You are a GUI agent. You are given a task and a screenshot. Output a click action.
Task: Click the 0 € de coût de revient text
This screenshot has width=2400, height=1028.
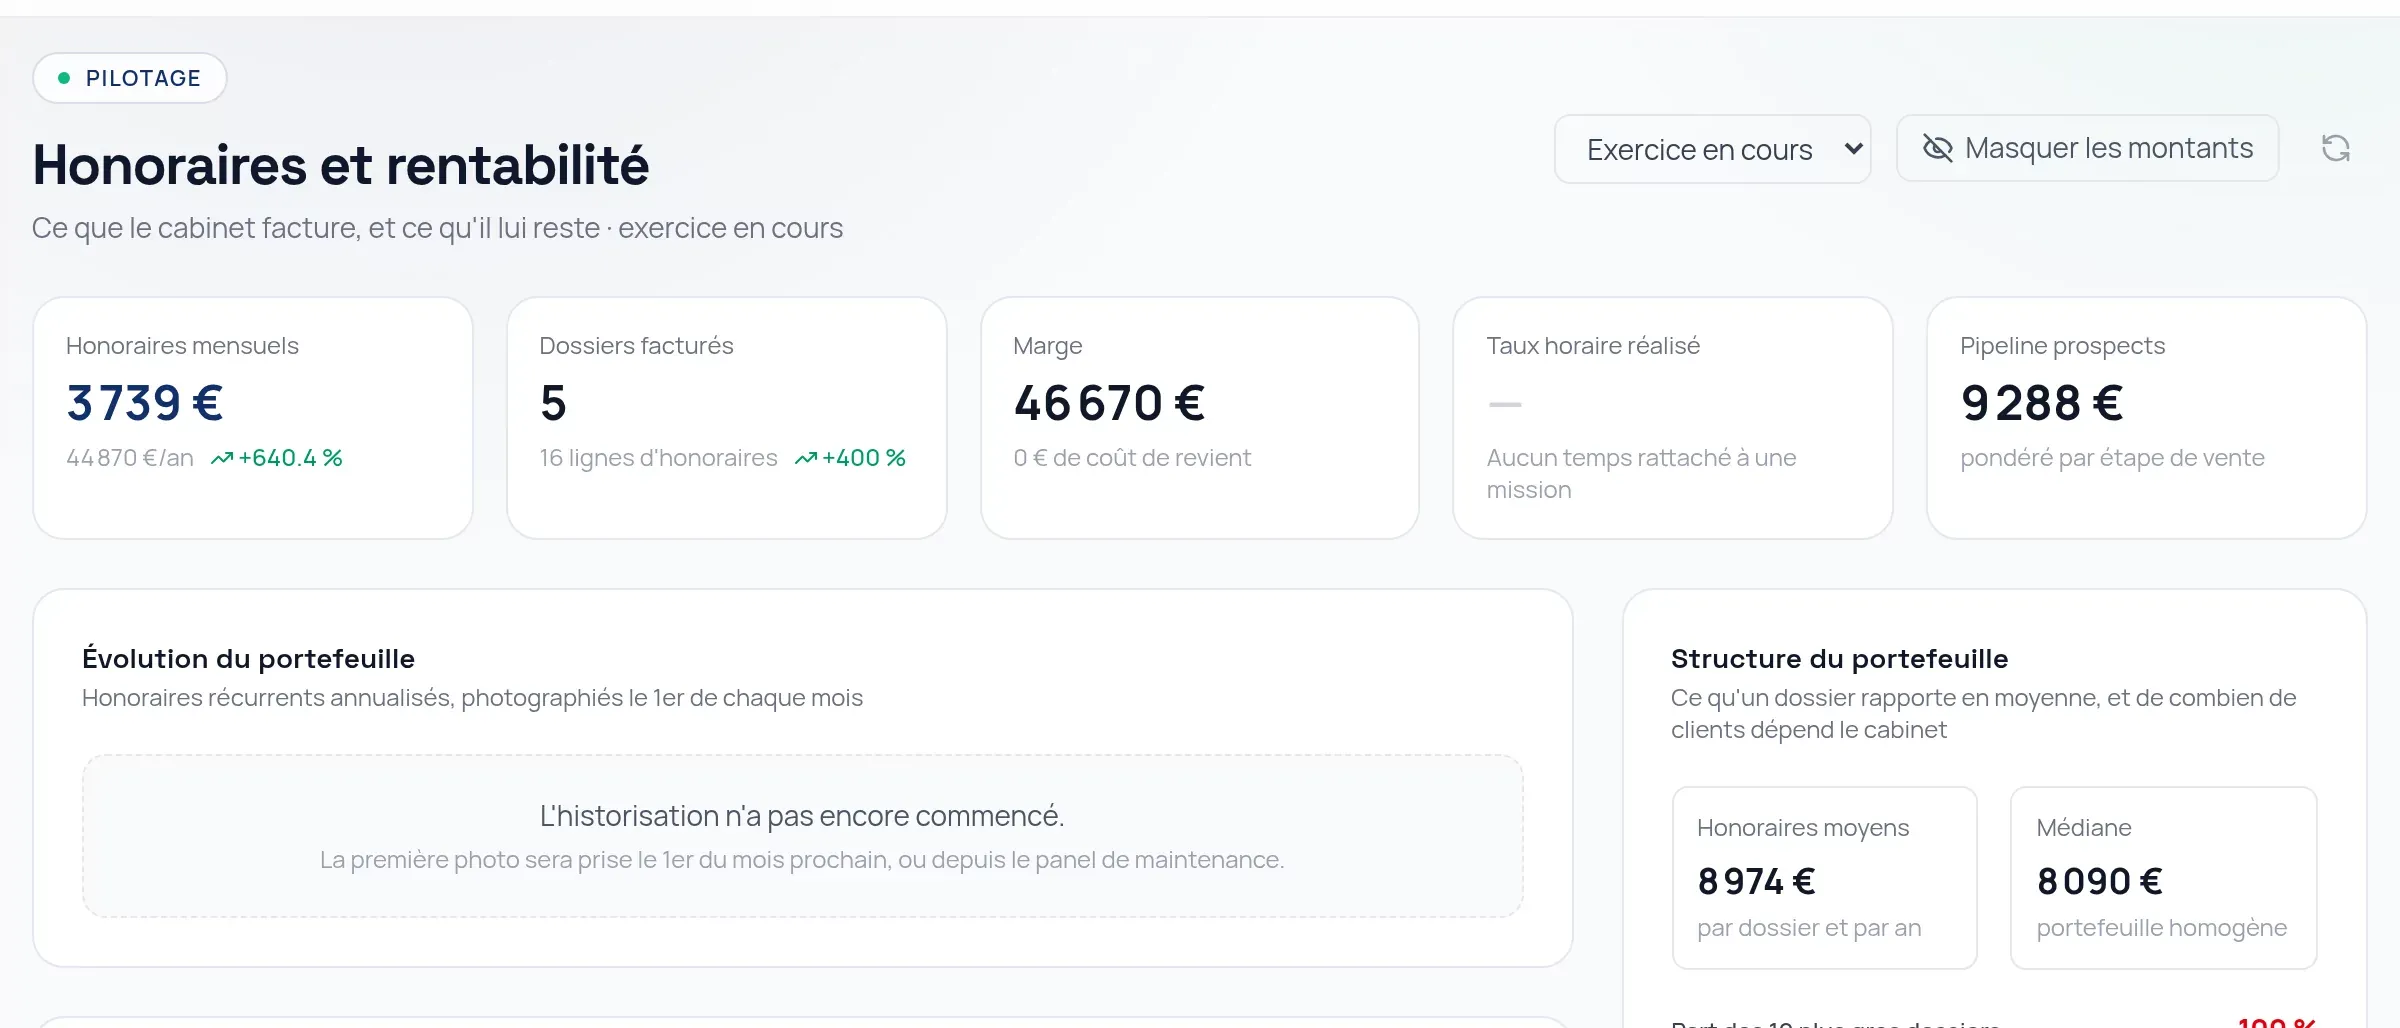1132,458
